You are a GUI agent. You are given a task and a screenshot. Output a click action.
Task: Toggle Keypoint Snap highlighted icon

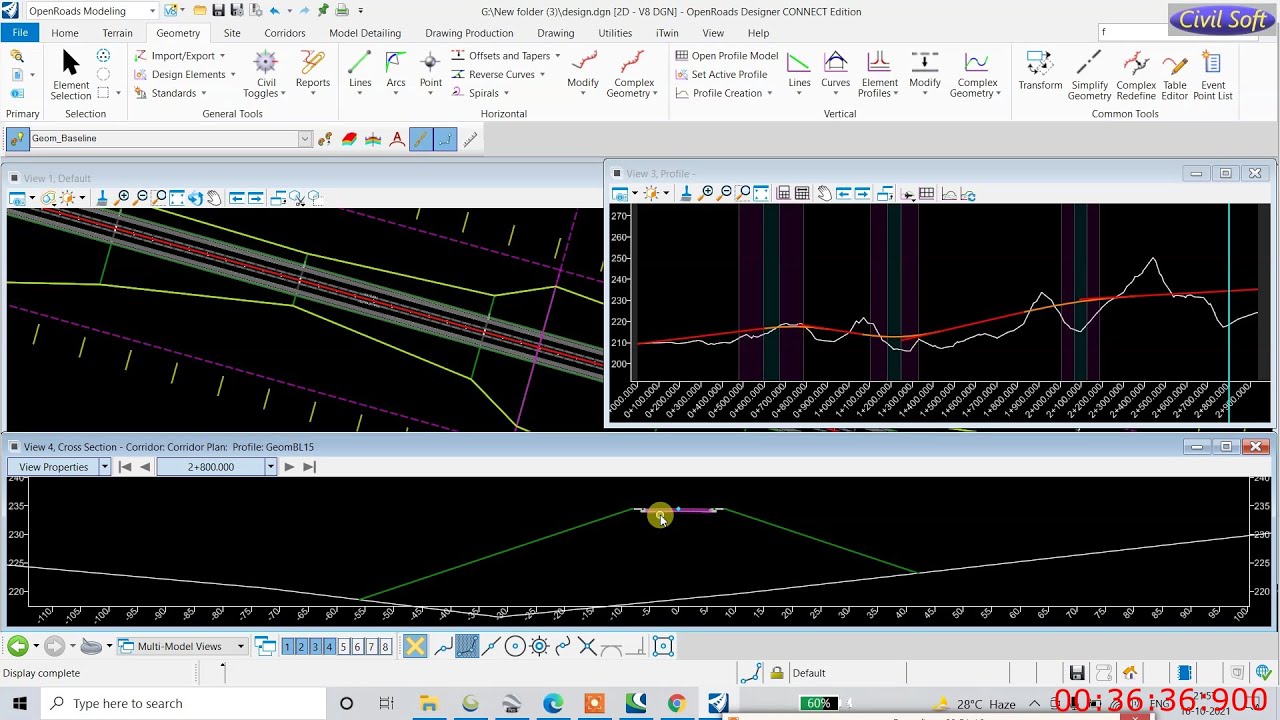point(467,646)
